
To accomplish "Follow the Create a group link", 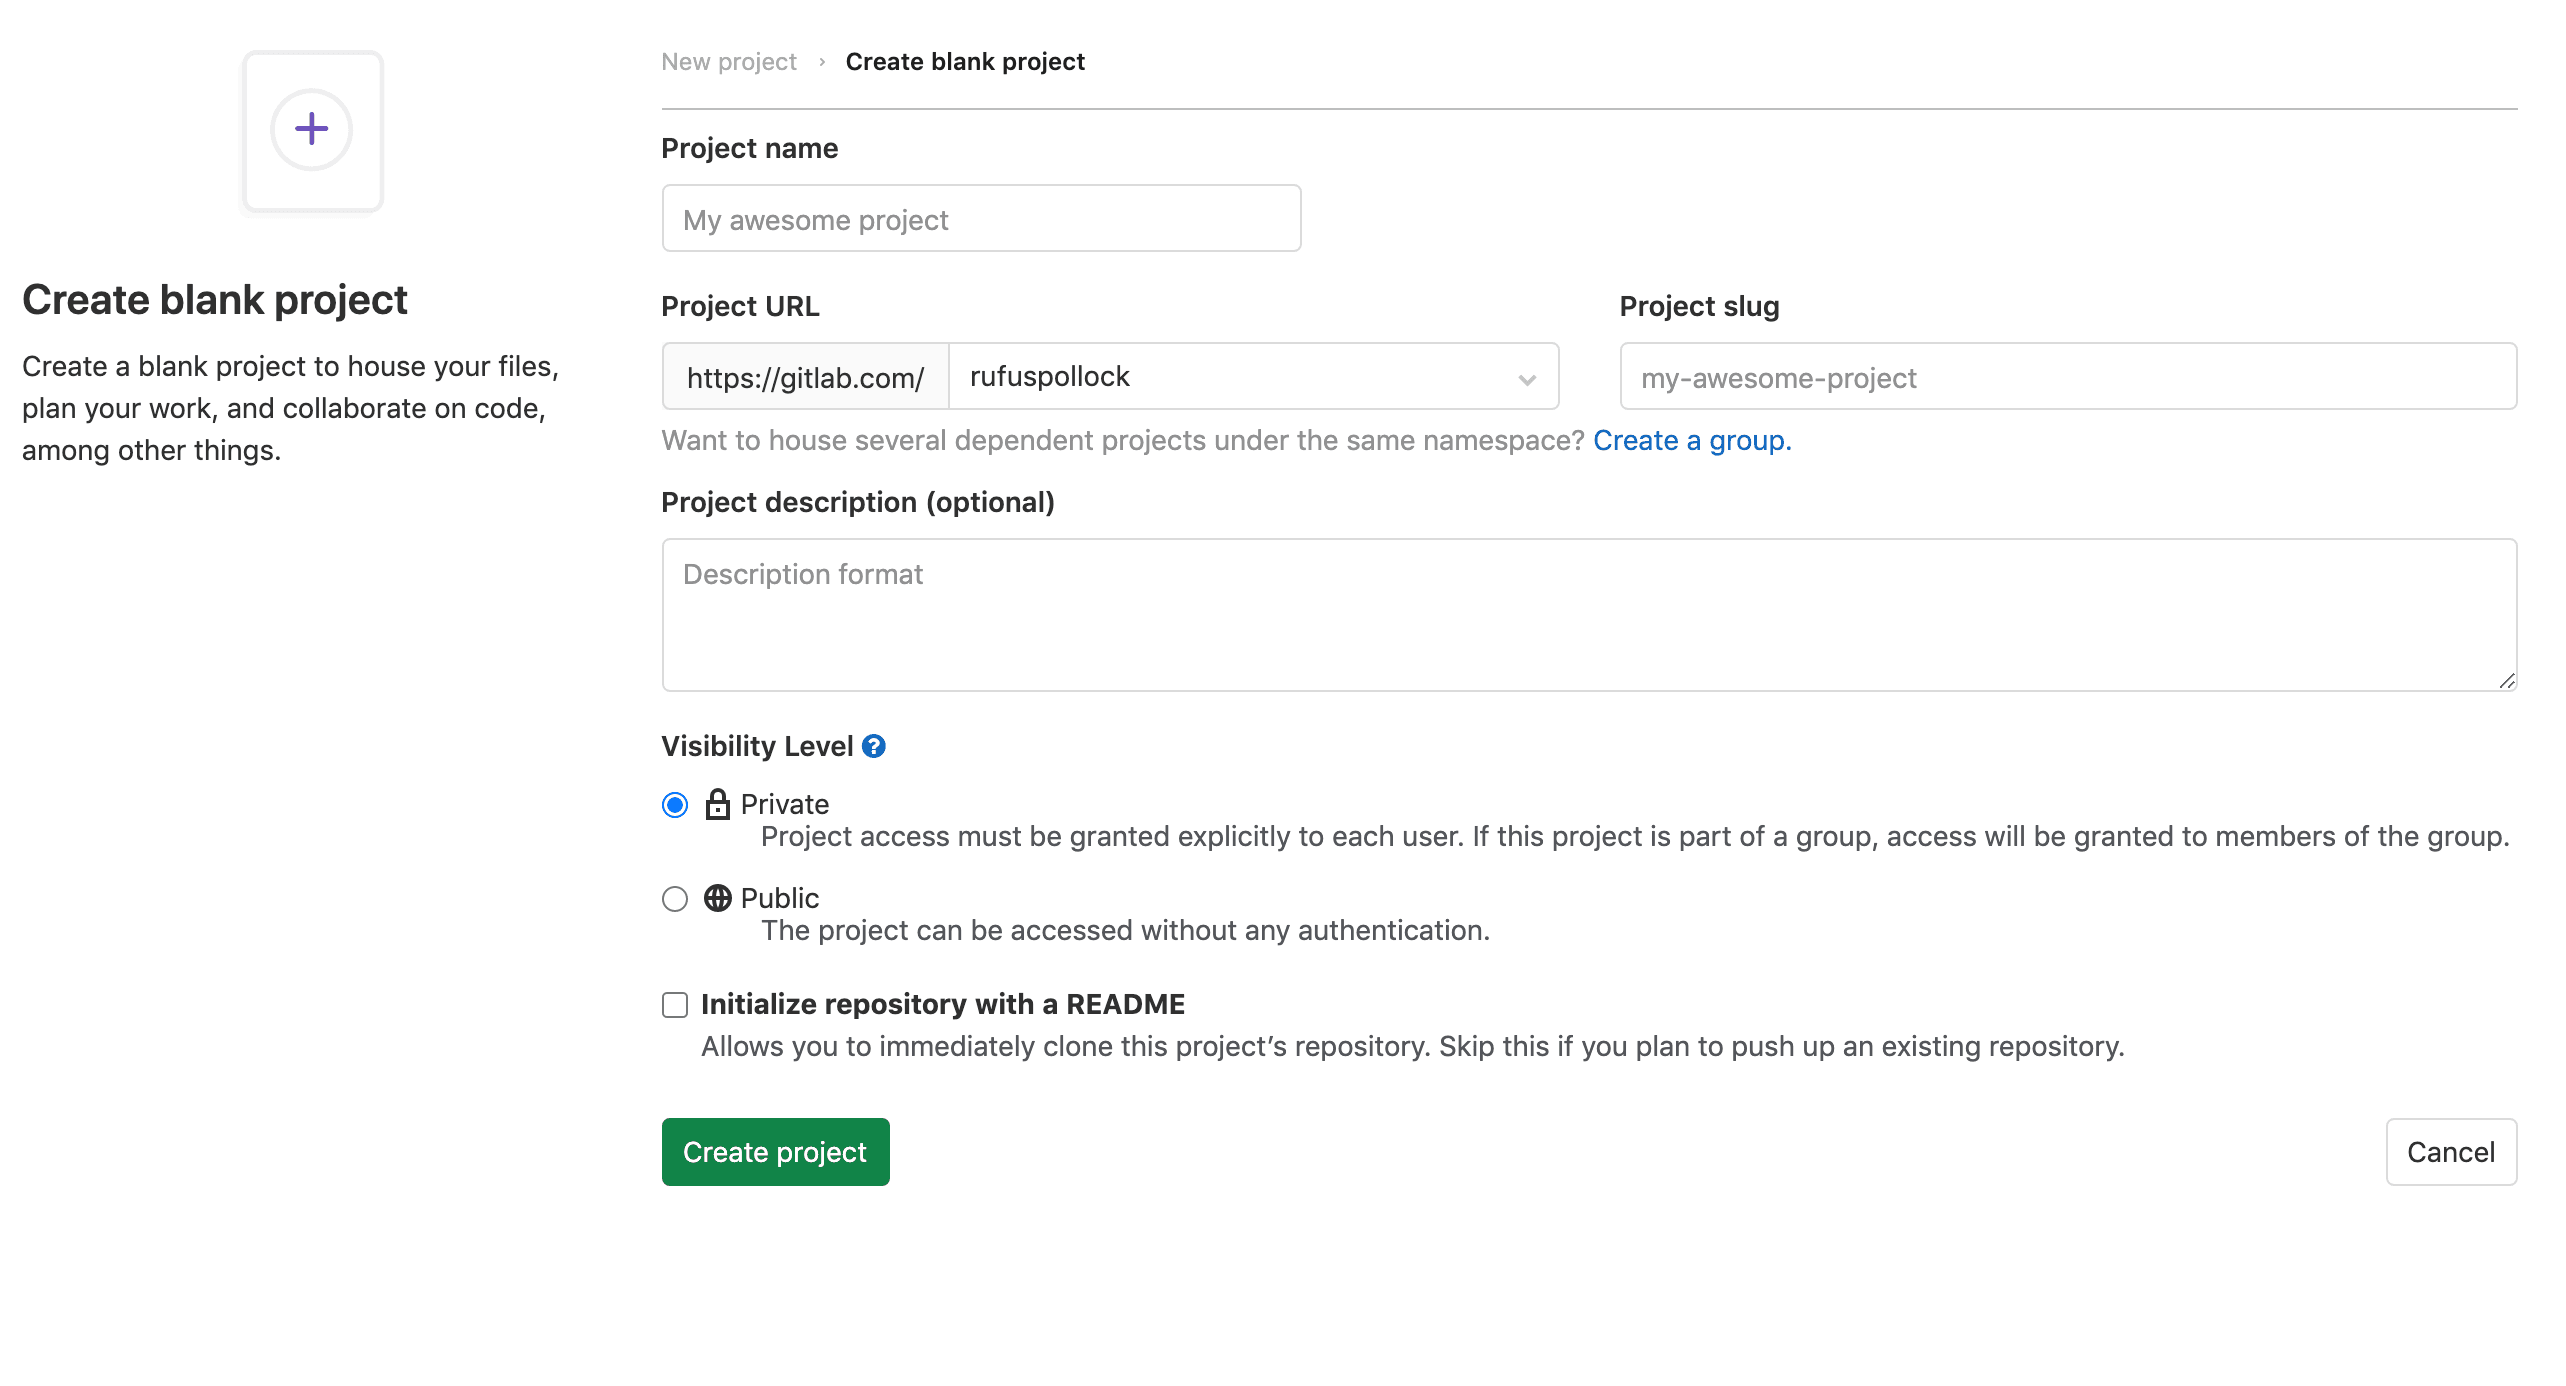I will tap(1691, 441).
